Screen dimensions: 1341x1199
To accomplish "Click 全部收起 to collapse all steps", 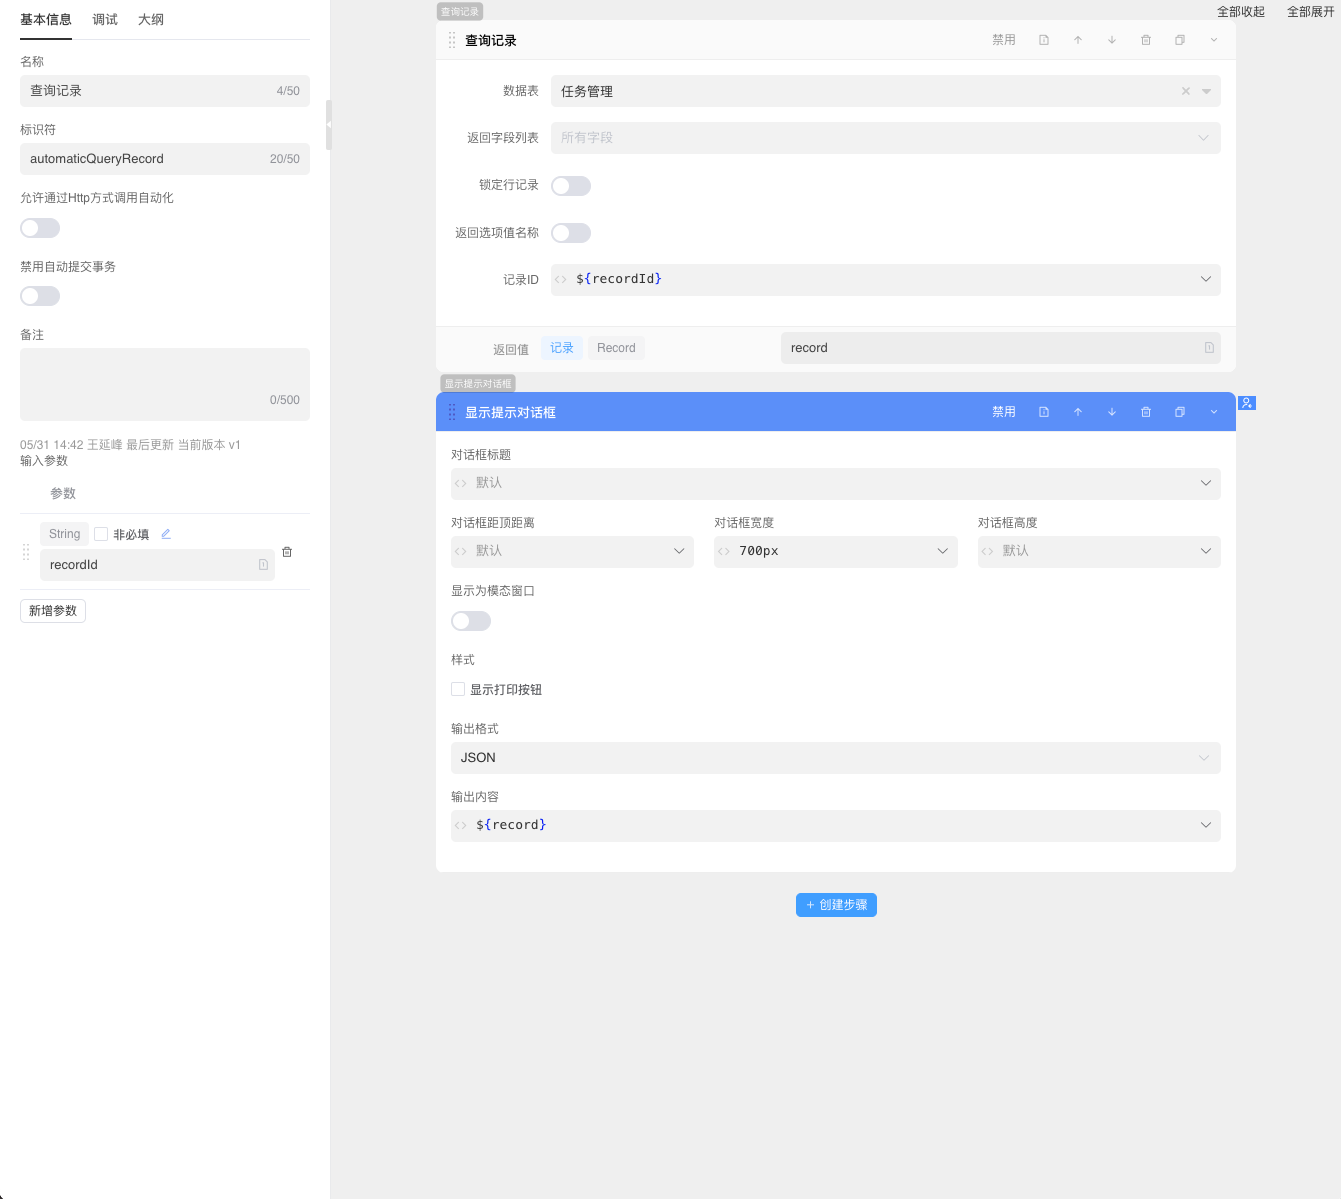I will click(1240, 12).
